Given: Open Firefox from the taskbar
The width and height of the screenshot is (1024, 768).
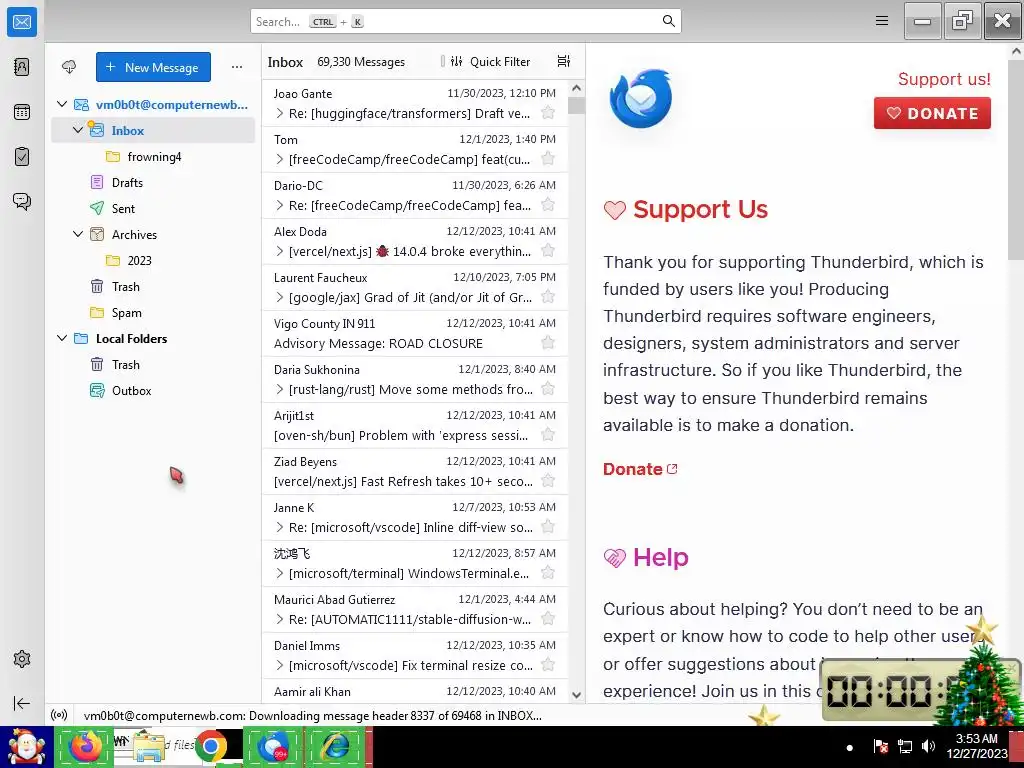Looking at the screenshot, I should click(x=86, y=746).
